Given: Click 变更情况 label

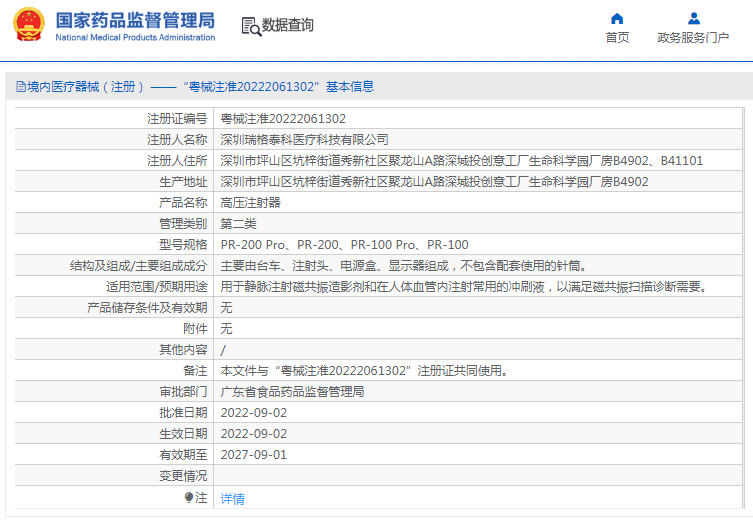Looking at the screenshot, I should point(183,476).
